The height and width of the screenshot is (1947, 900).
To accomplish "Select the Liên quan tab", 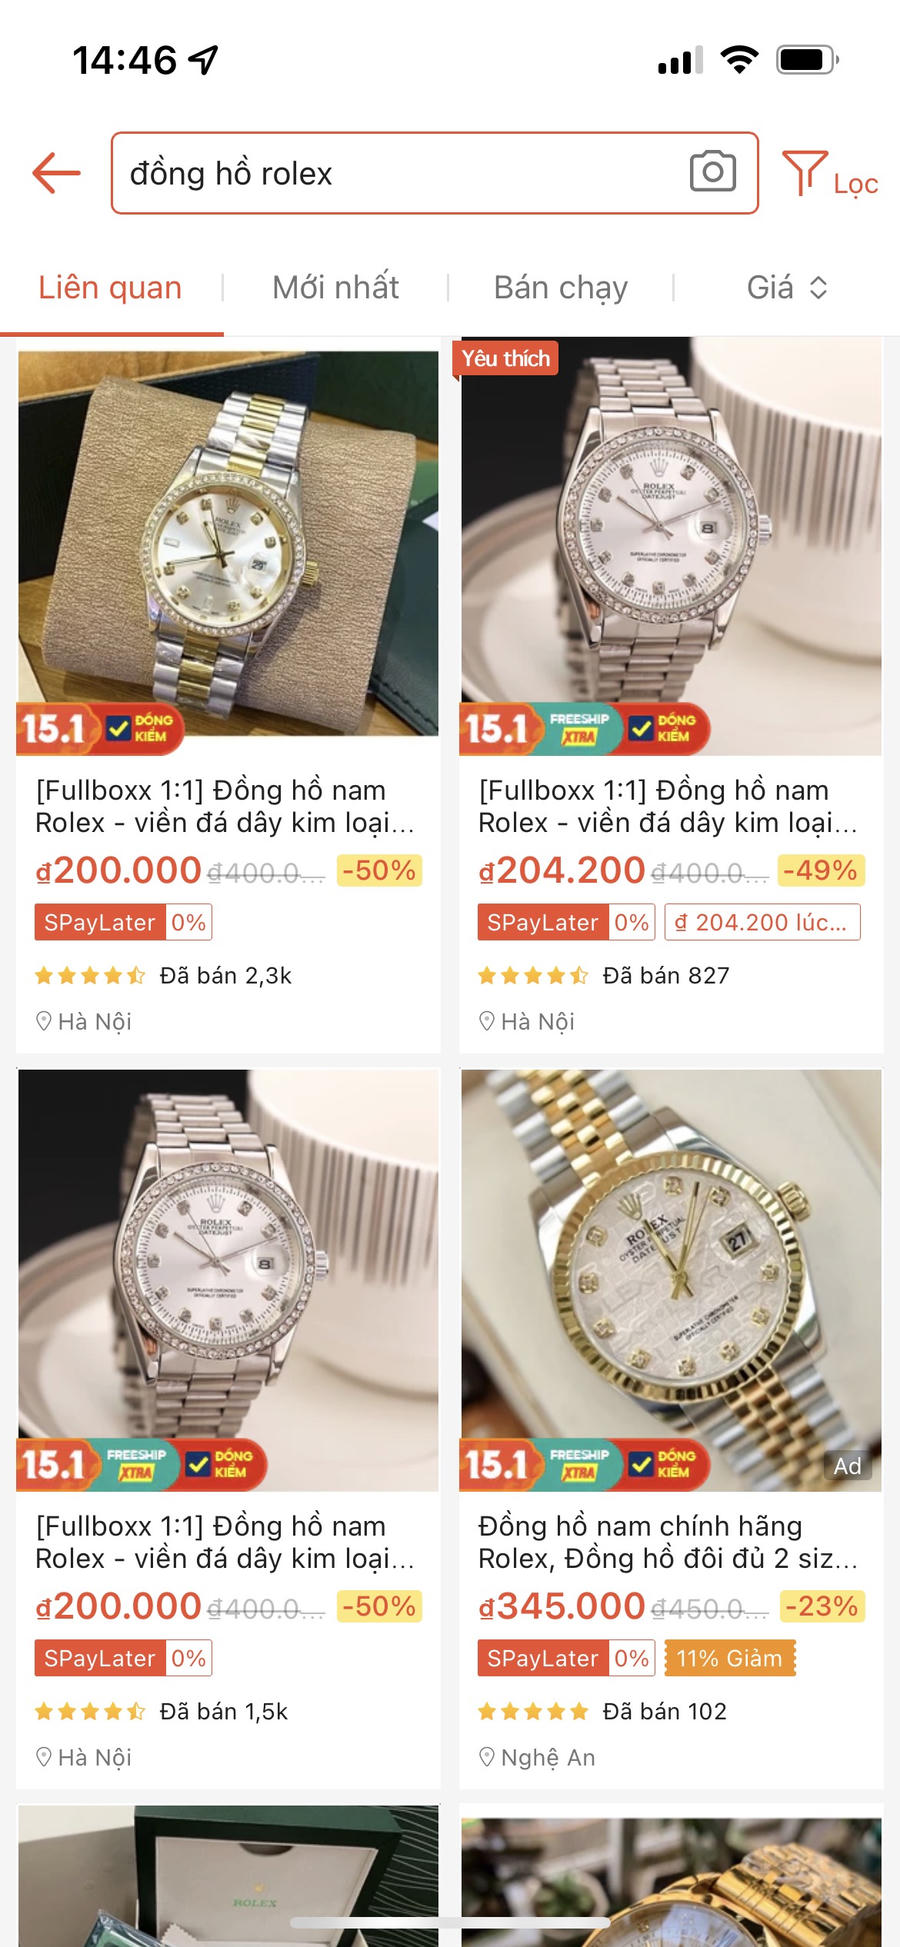I will (110, 288).
